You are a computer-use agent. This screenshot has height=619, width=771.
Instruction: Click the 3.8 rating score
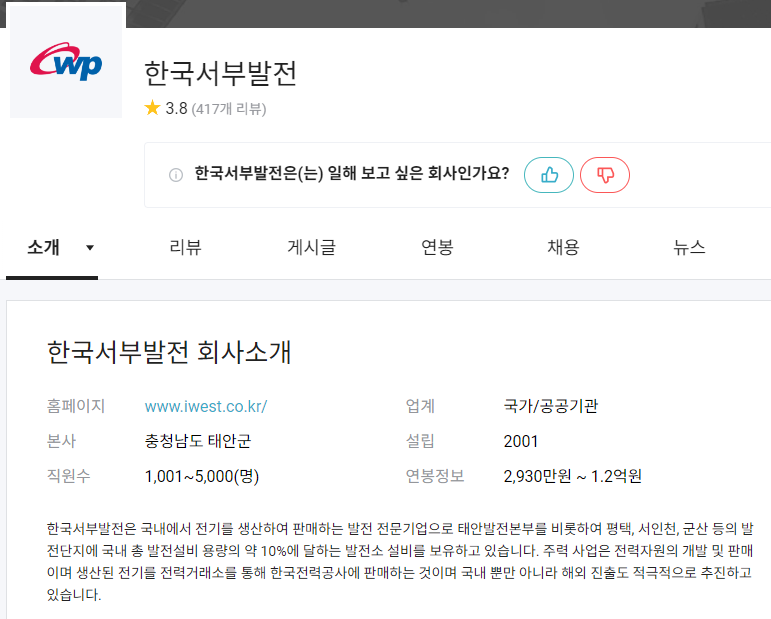(x=176, y=108)
